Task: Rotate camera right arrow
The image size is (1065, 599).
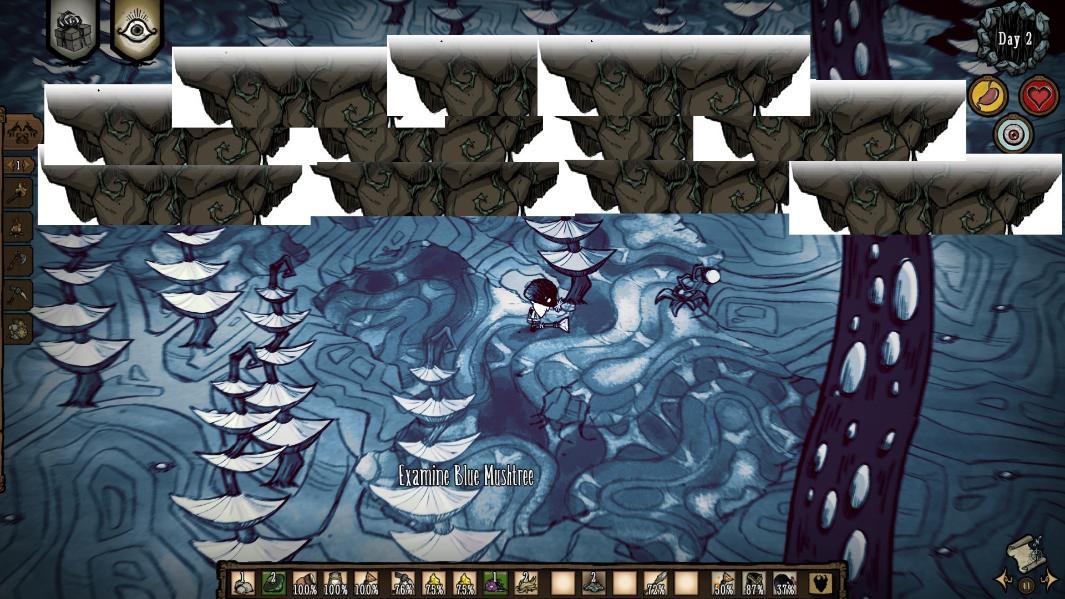Action: point(1050,581)
